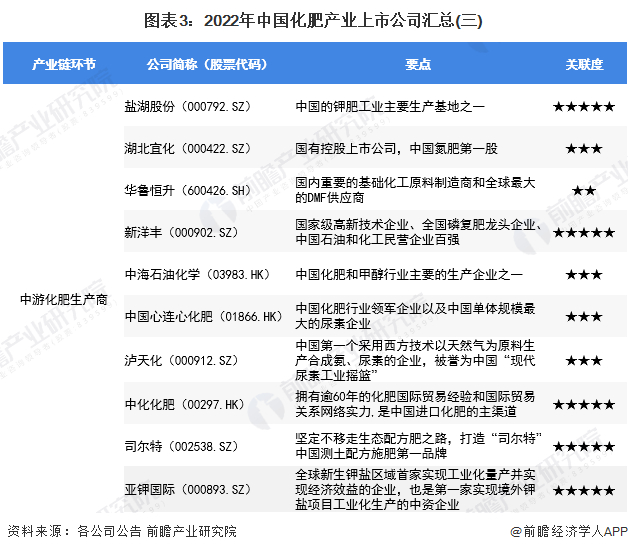
Task: Click the text 中国化肥和甲醇行业主要的生产企业之一
Action: click(409, 274)
